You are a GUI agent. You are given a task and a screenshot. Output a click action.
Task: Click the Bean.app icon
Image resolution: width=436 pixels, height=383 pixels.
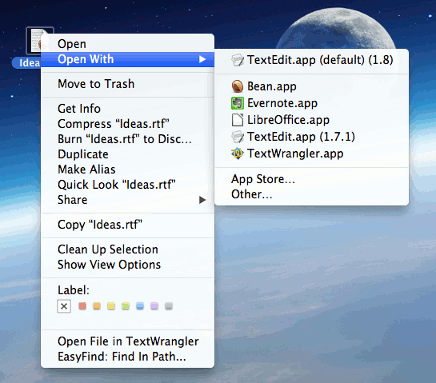click(x=237, y=87)
